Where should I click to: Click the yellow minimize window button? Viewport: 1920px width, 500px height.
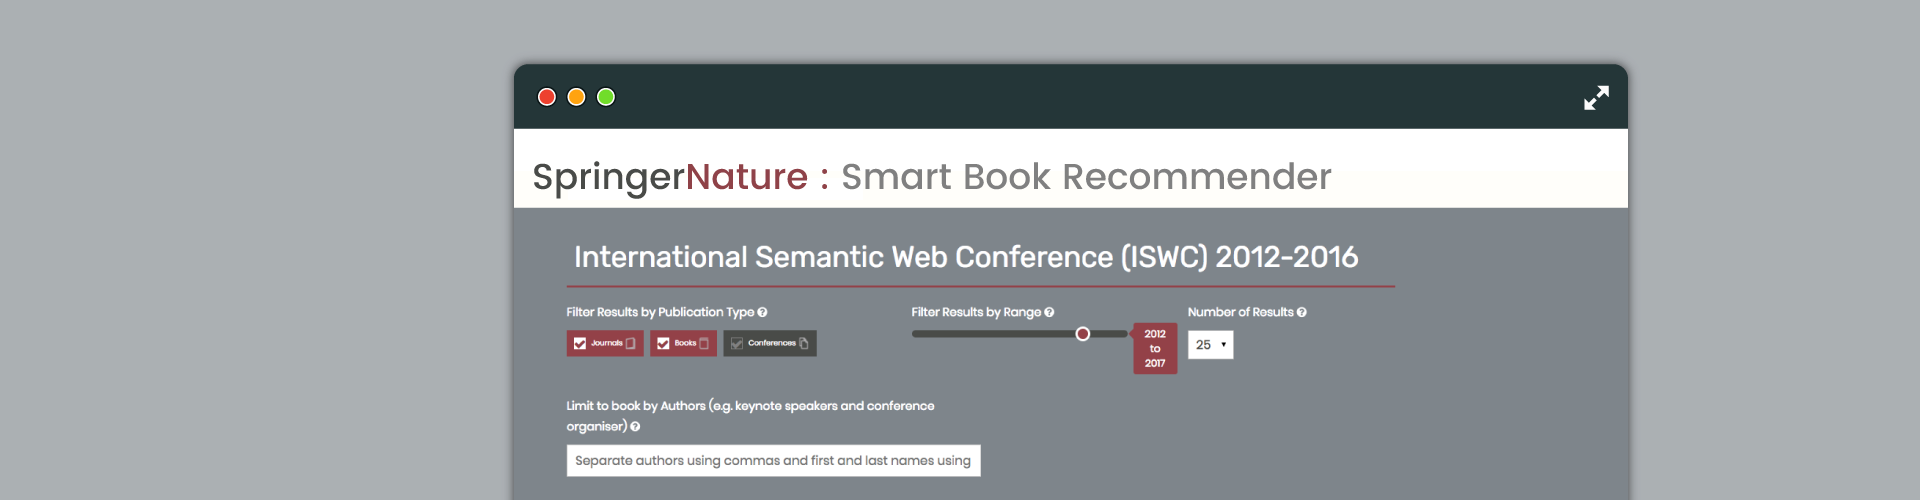click(x=576, y=97)
